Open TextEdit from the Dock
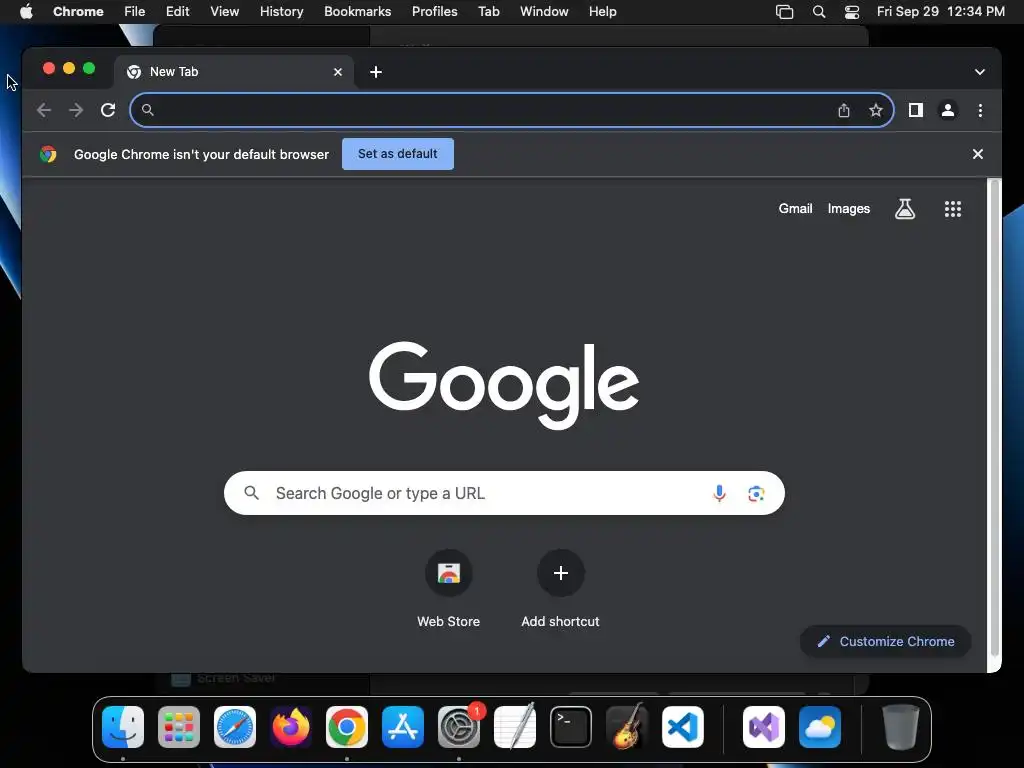 [515, 727]
